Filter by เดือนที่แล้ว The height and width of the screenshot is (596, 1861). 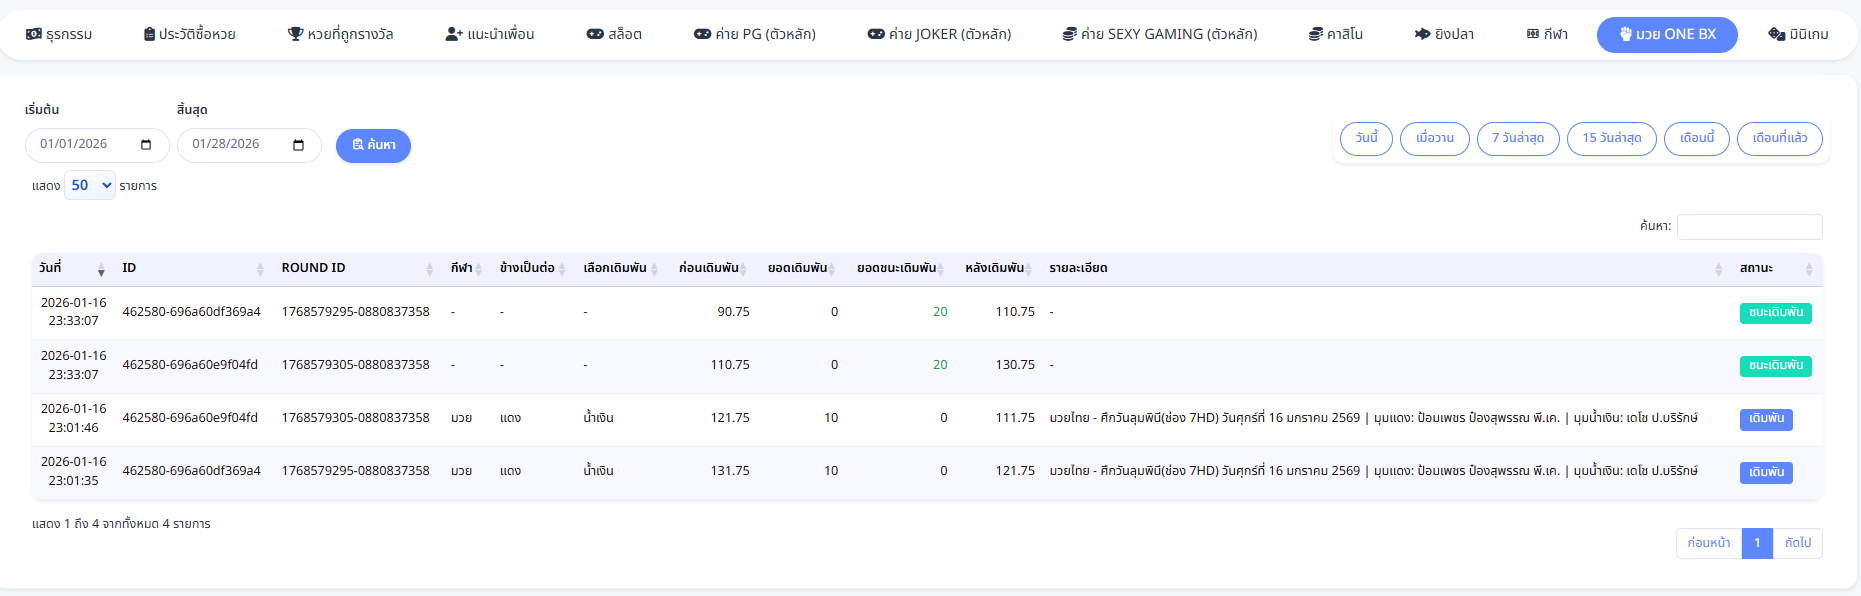[x=1779, y=138]
